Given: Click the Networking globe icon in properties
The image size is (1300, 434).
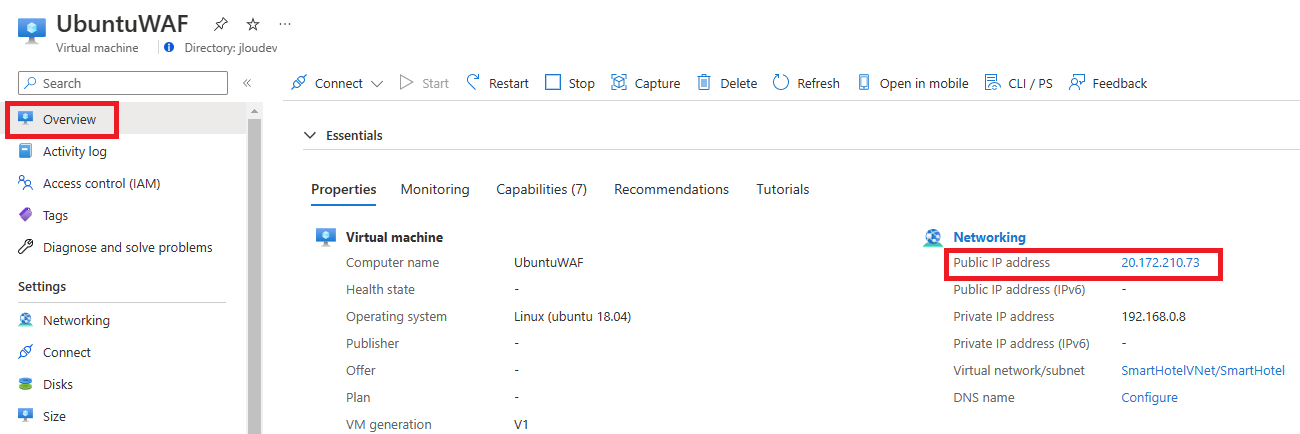Looking at the screenshot, I should [x=934, y=237].
